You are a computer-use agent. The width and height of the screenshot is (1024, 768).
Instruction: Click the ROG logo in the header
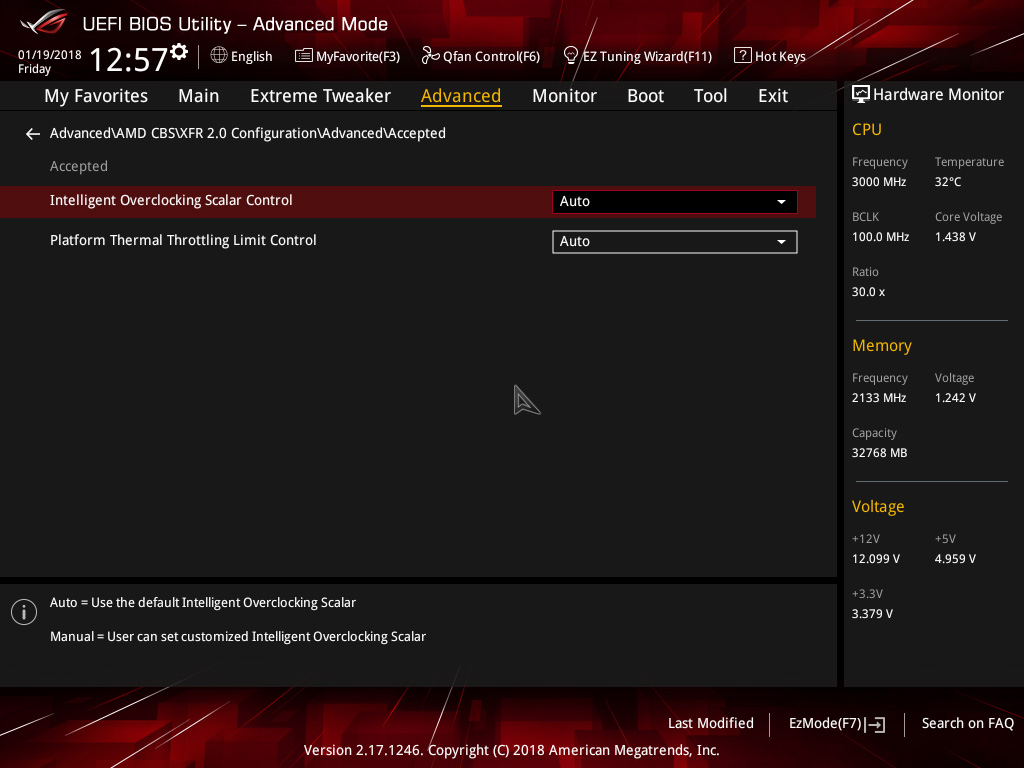pos(44,23)
